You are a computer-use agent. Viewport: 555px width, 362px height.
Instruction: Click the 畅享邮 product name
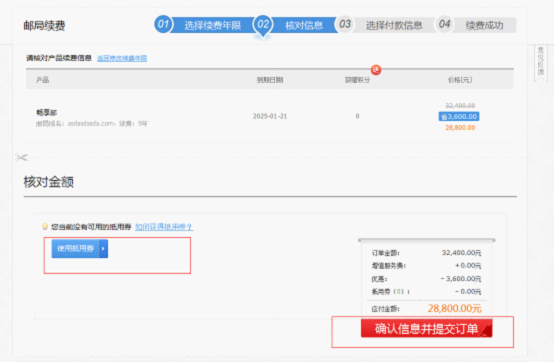click(46, 113)
